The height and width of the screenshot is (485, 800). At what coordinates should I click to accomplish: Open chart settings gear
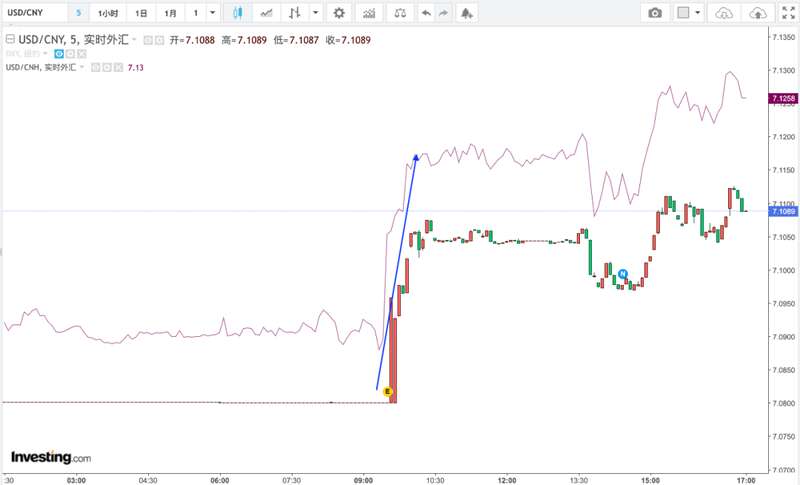[339, 13]
